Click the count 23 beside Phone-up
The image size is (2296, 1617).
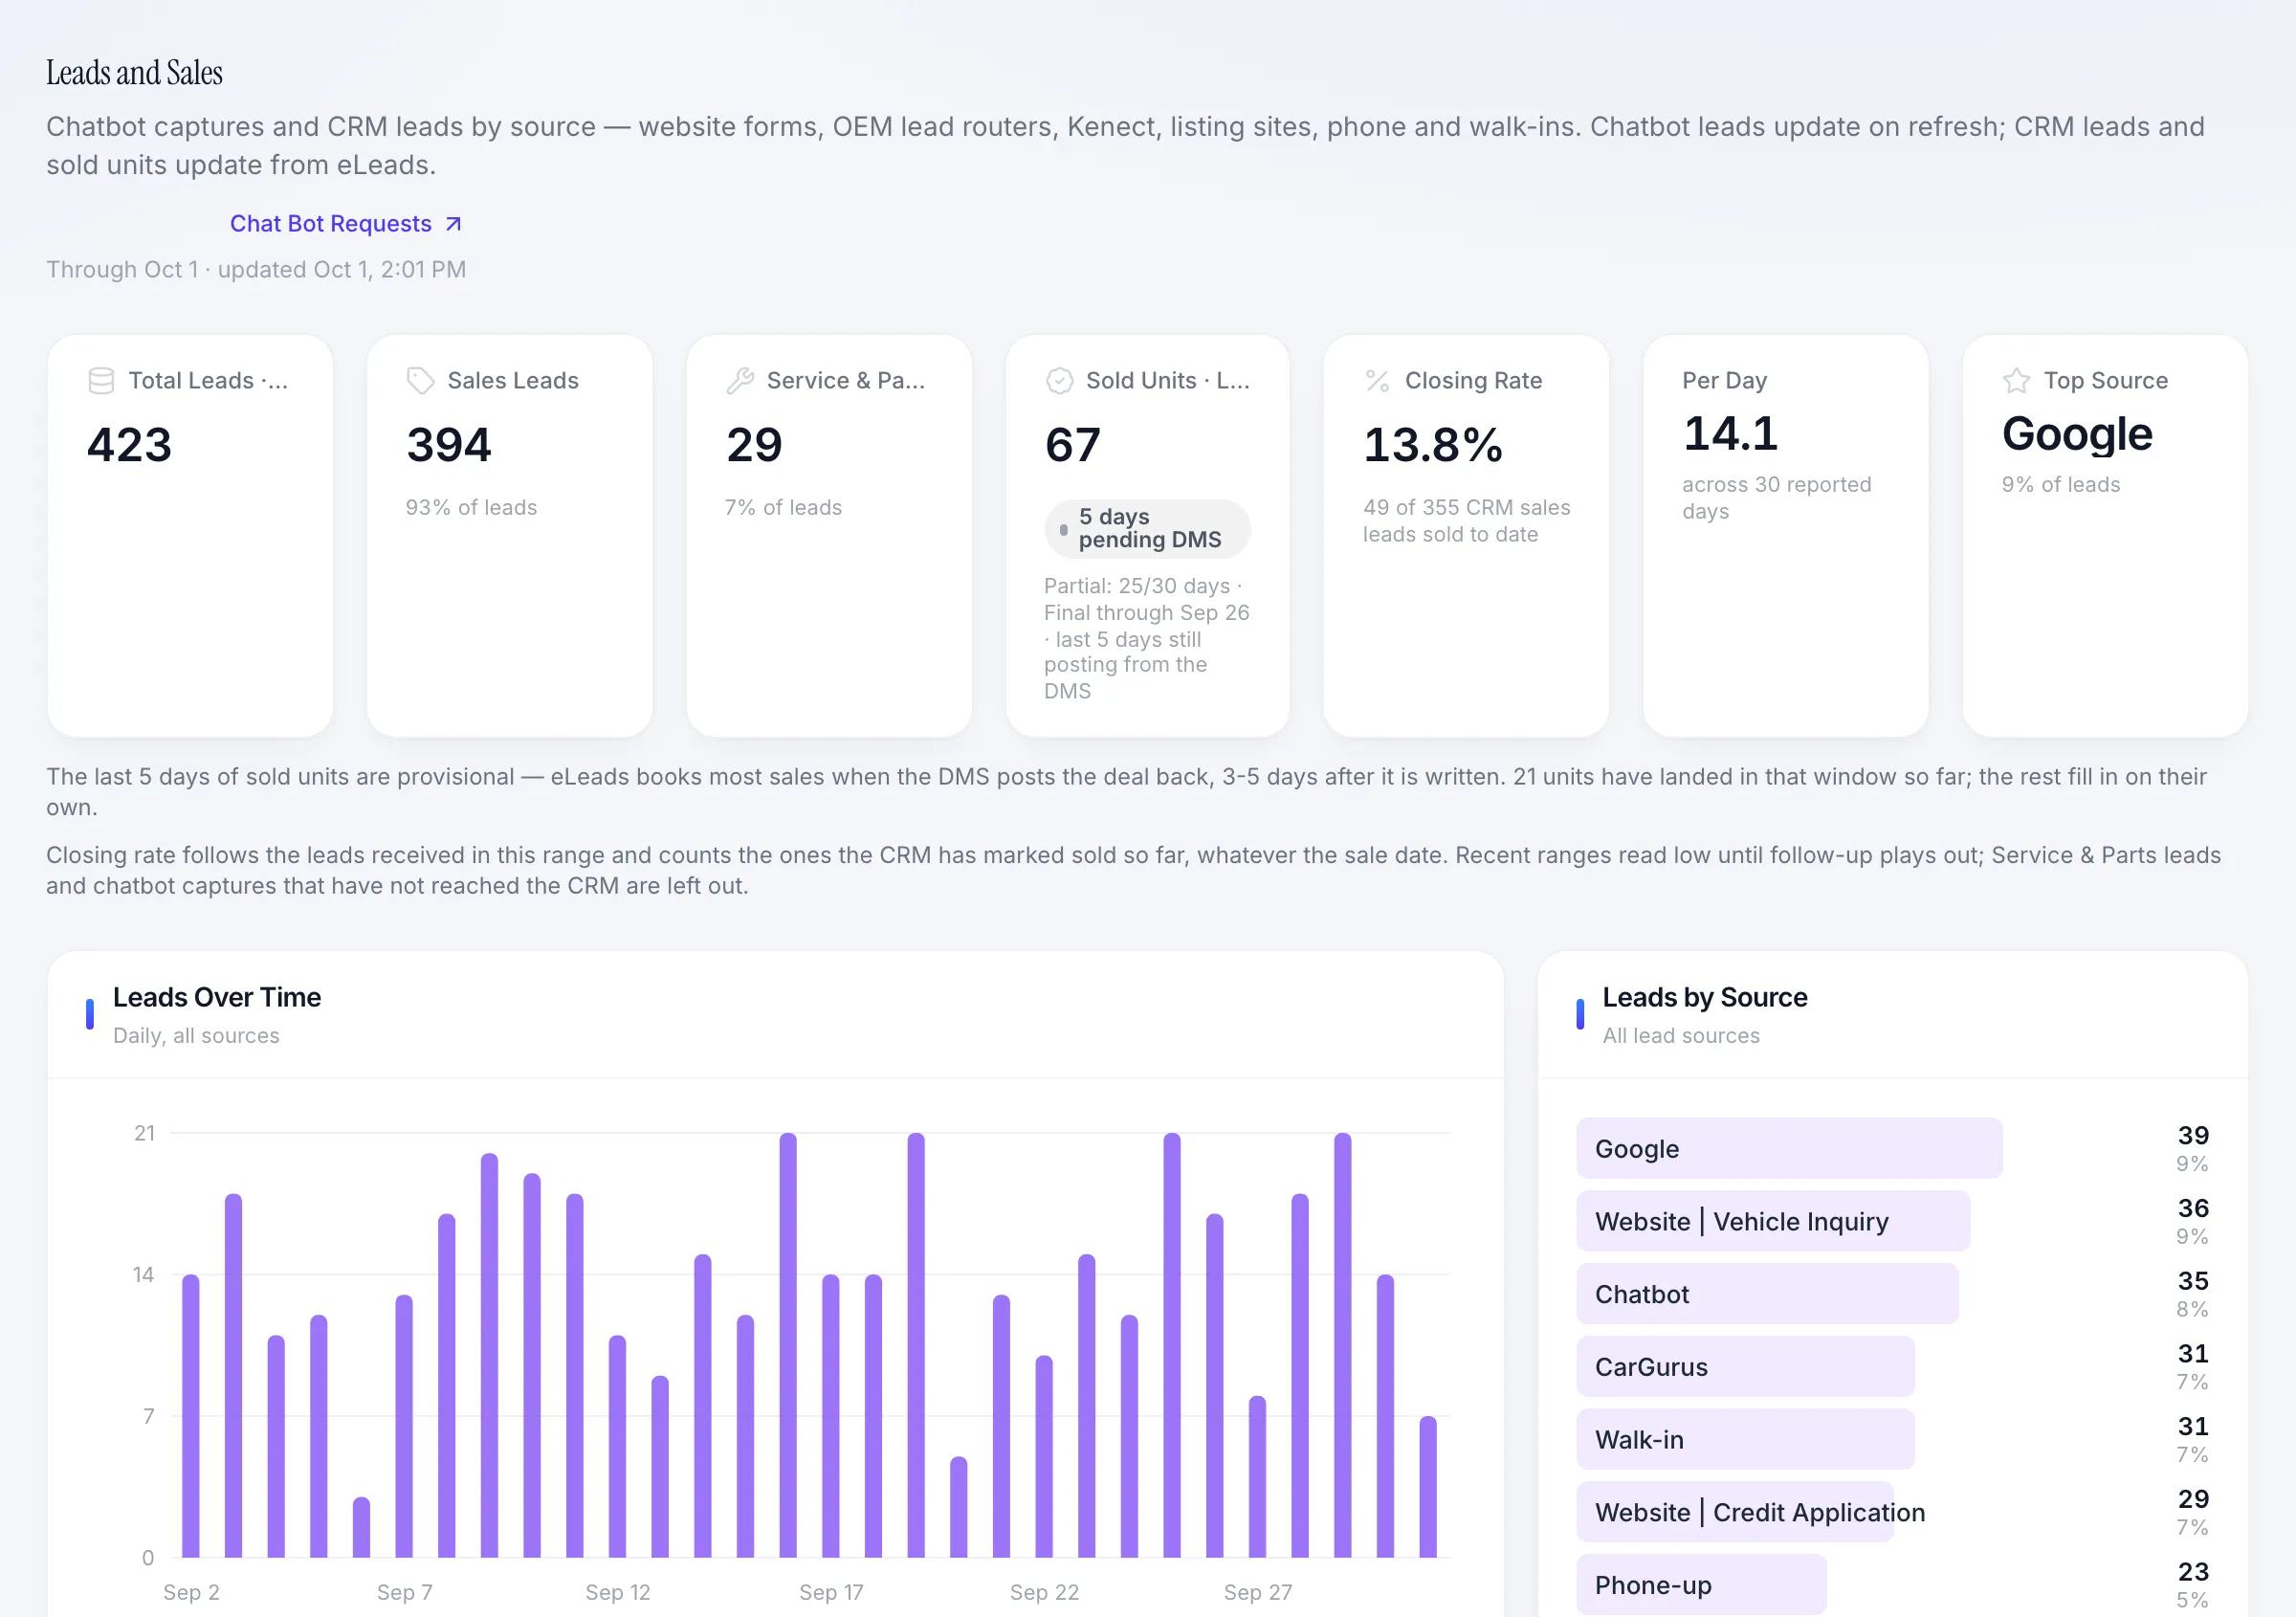click(x=2193, y=1572)
